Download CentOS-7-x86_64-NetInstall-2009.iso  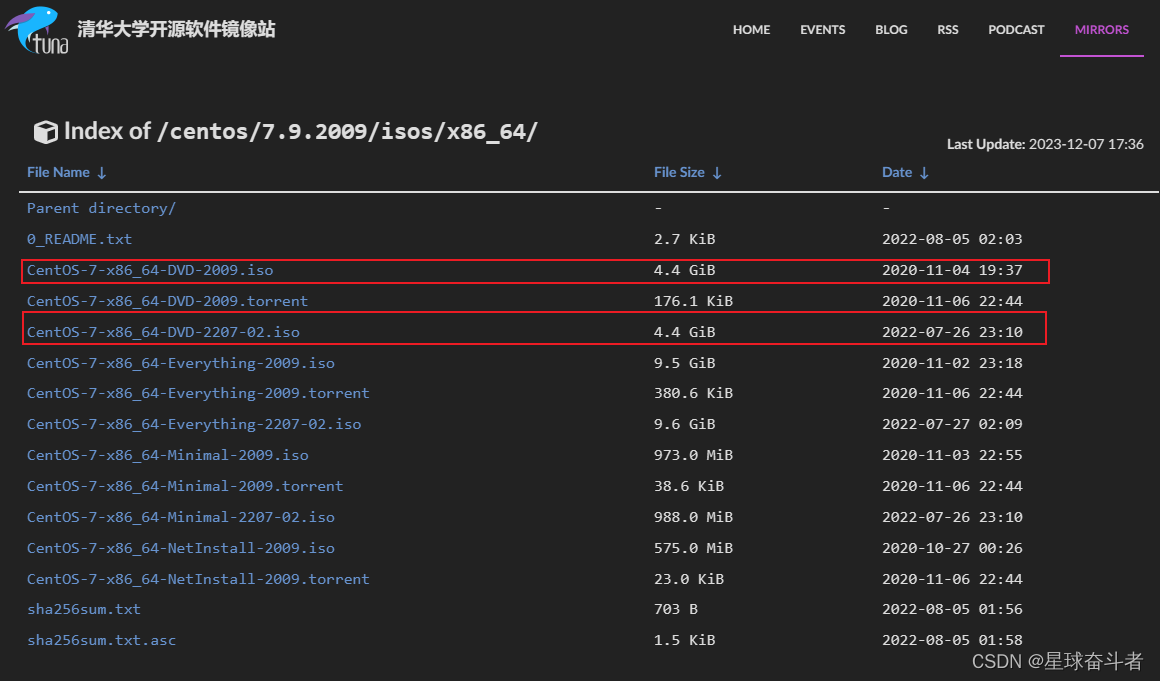[x=181, y=549]
